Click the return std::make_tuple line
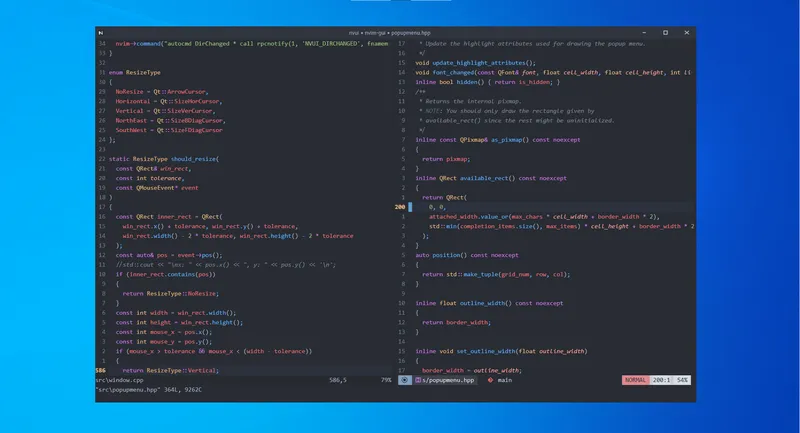The height and width of the screenshot is (433, 800). click(x=496, y=274)
